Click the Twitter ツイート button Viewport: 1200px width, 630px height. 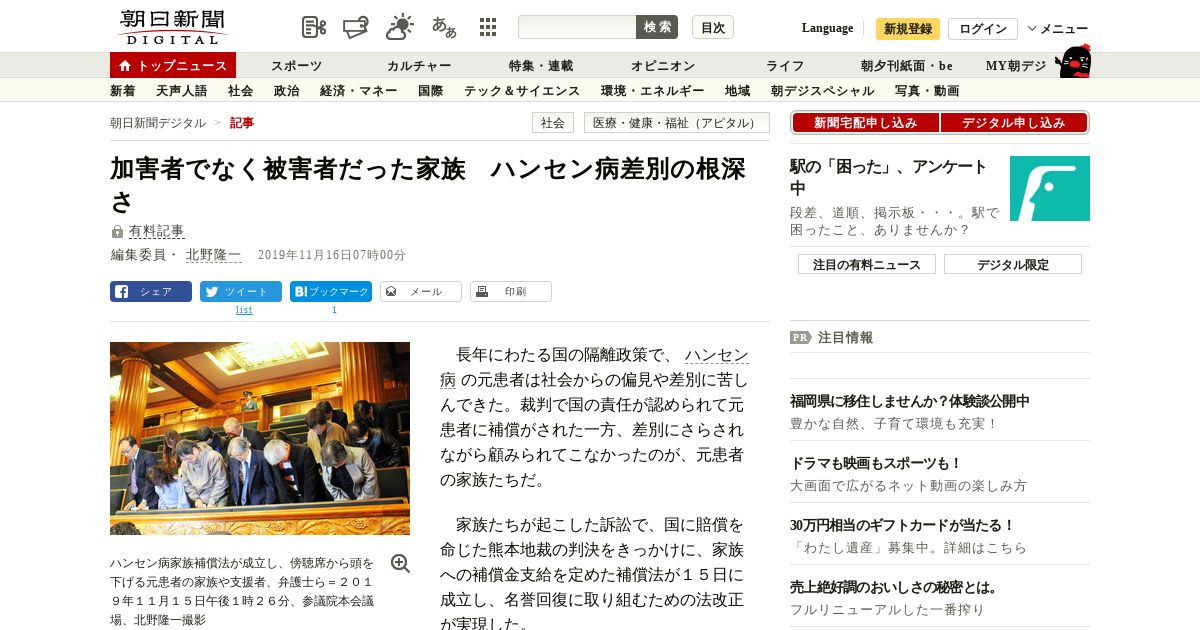click(x=241, y=291)
